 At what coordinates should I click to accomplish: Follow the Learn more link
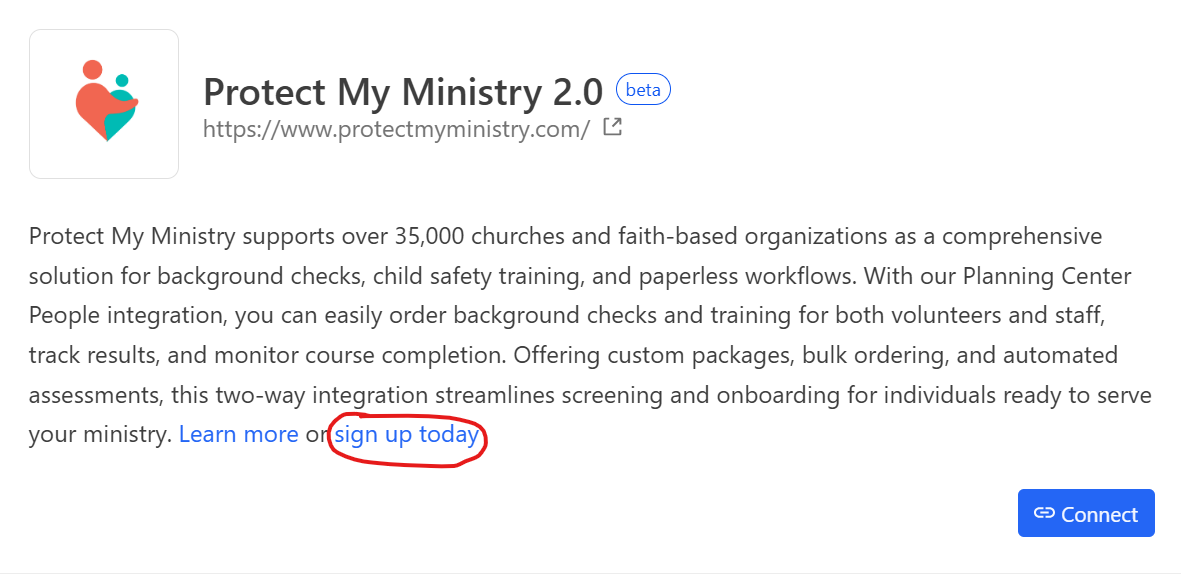click(239, 435)
